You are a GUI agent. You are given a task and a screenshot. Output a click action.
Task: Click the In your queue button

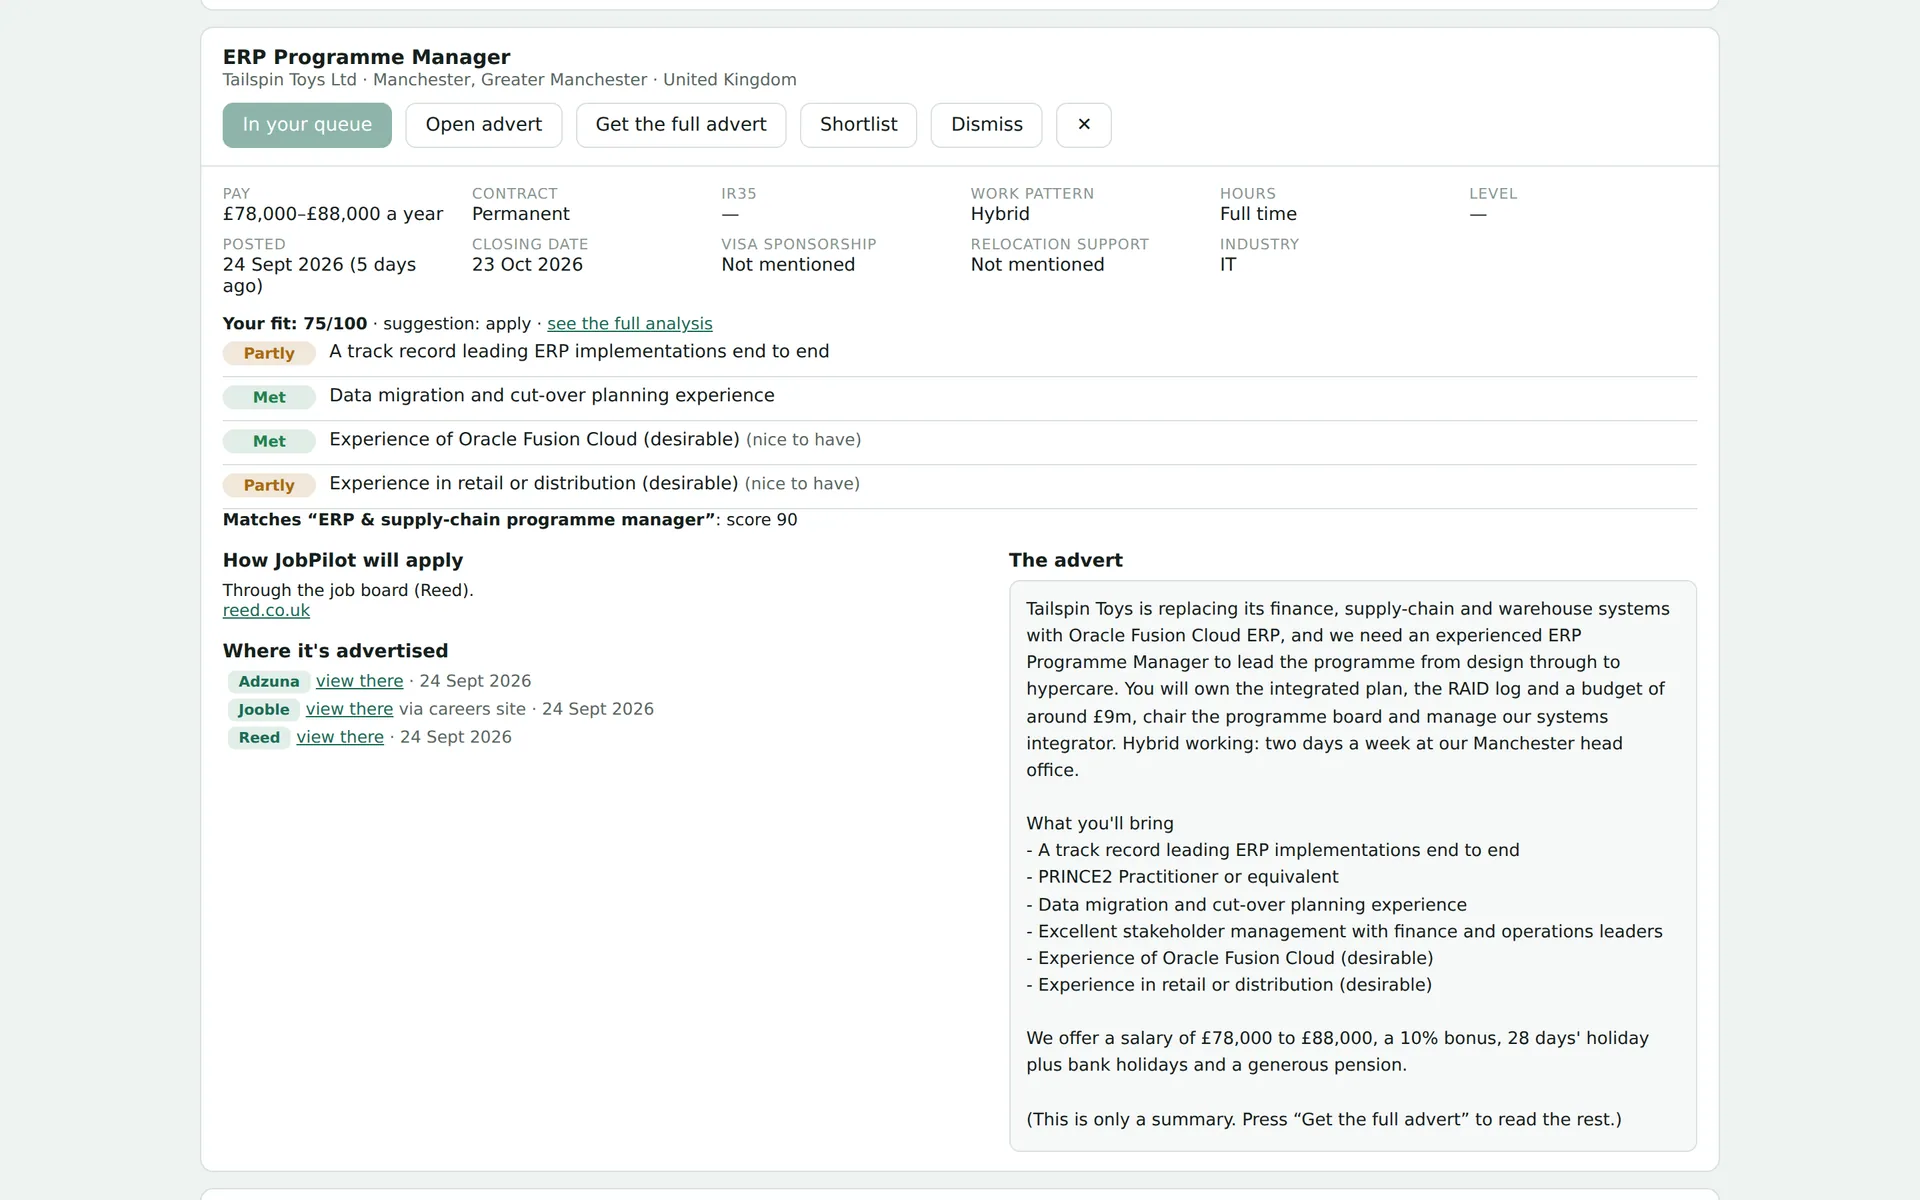(x=307, y=125)
